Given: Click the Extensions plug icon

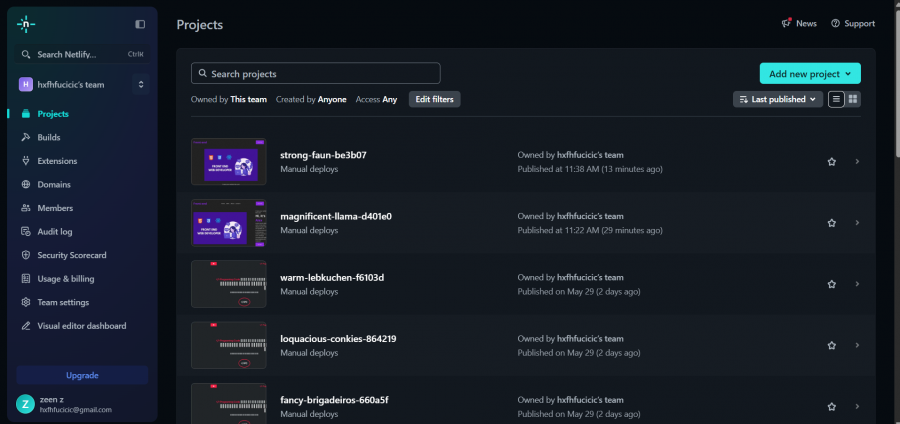Looking at the screenshot, I should click(25, 161).
